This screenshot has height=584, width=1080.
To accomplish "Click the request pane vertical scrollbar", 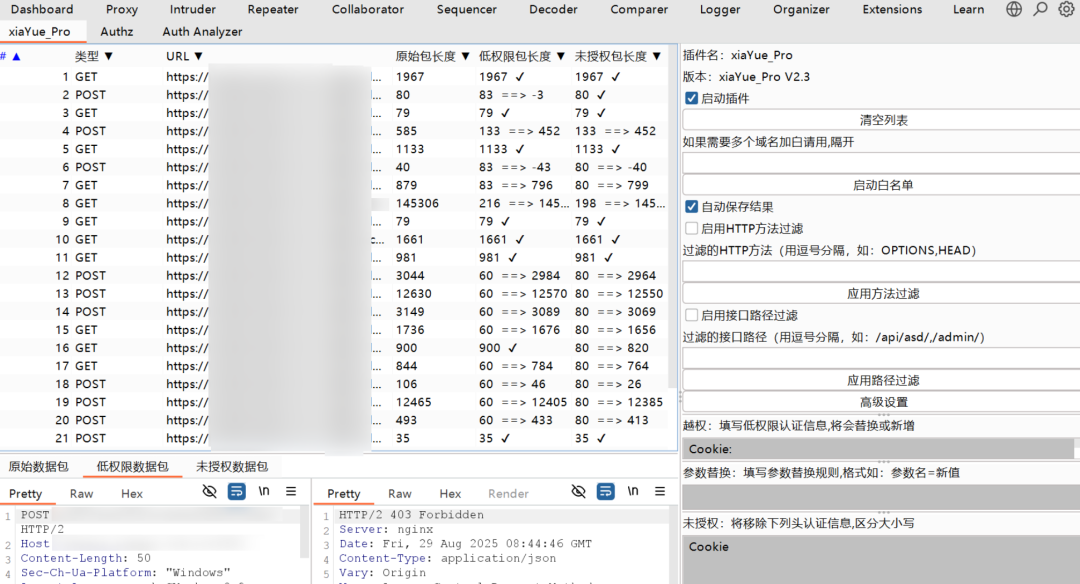I will [x=304, y=534].
